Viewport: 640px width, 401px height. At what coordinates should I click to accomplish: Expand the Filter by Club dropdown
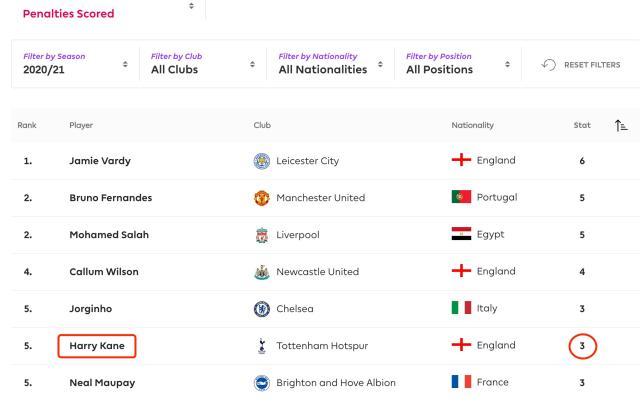pyautogui.click(x=200, y=63)
